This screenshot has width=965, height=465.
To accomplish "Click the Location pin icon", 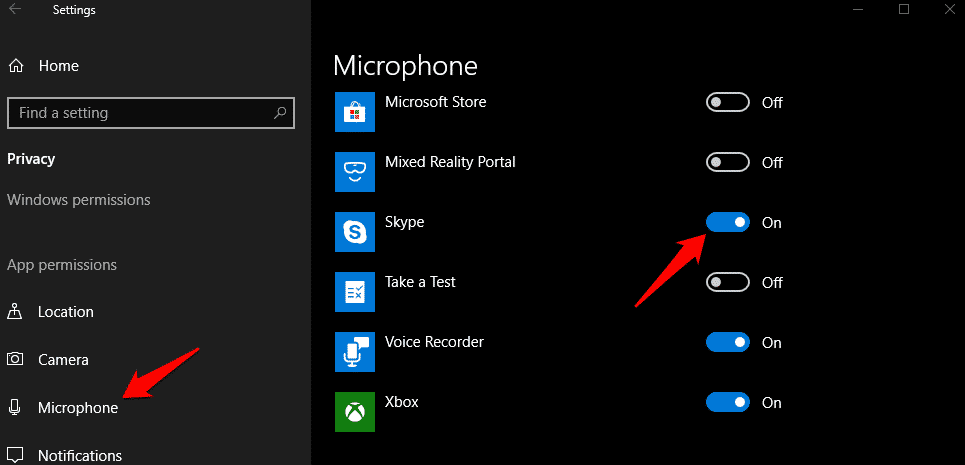I will click(x=14, y=311).
